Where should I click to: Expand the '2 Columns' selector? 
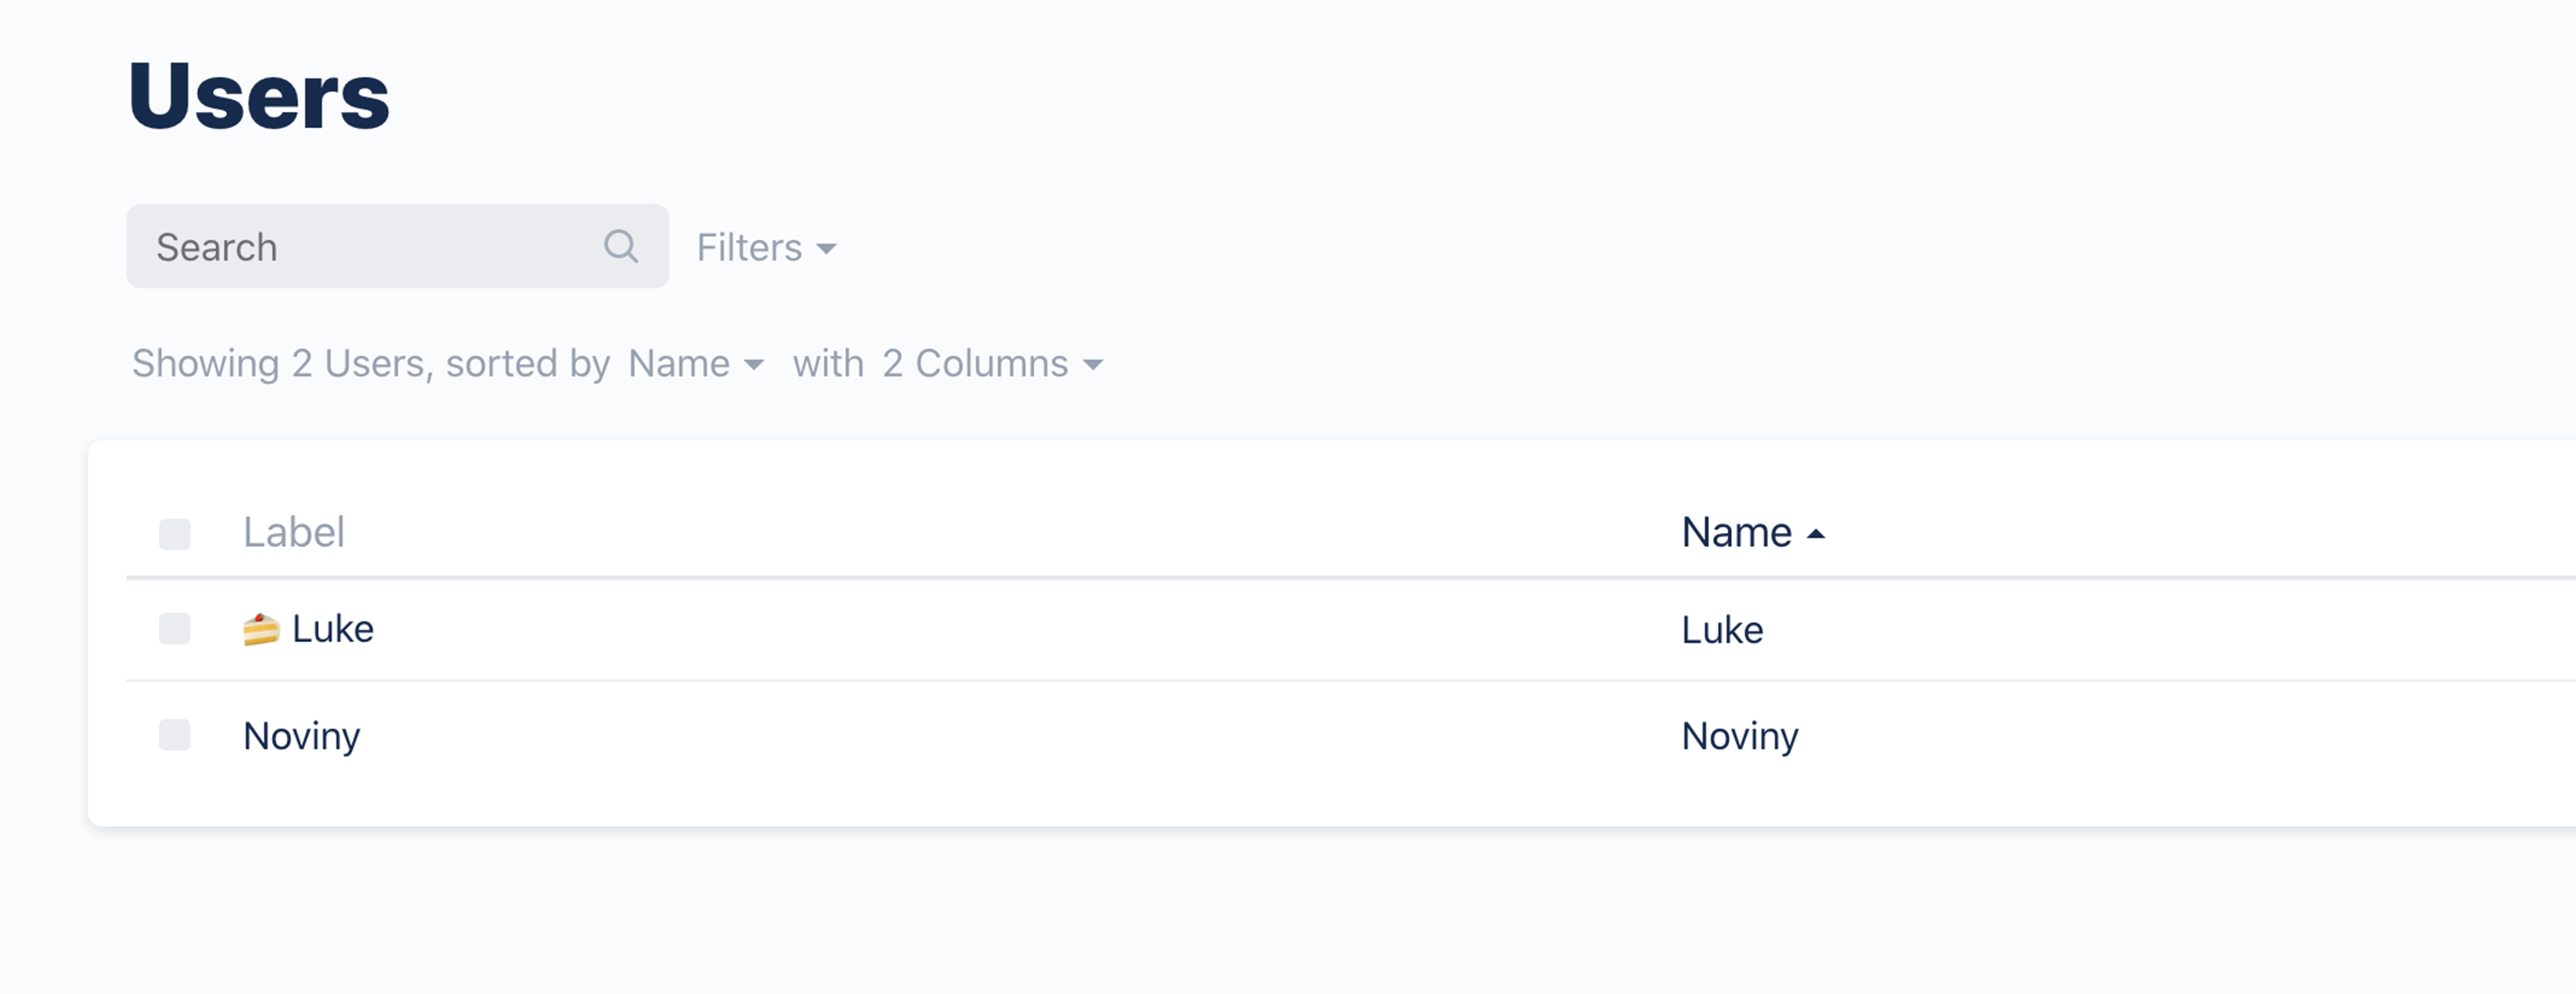(975, 364)
